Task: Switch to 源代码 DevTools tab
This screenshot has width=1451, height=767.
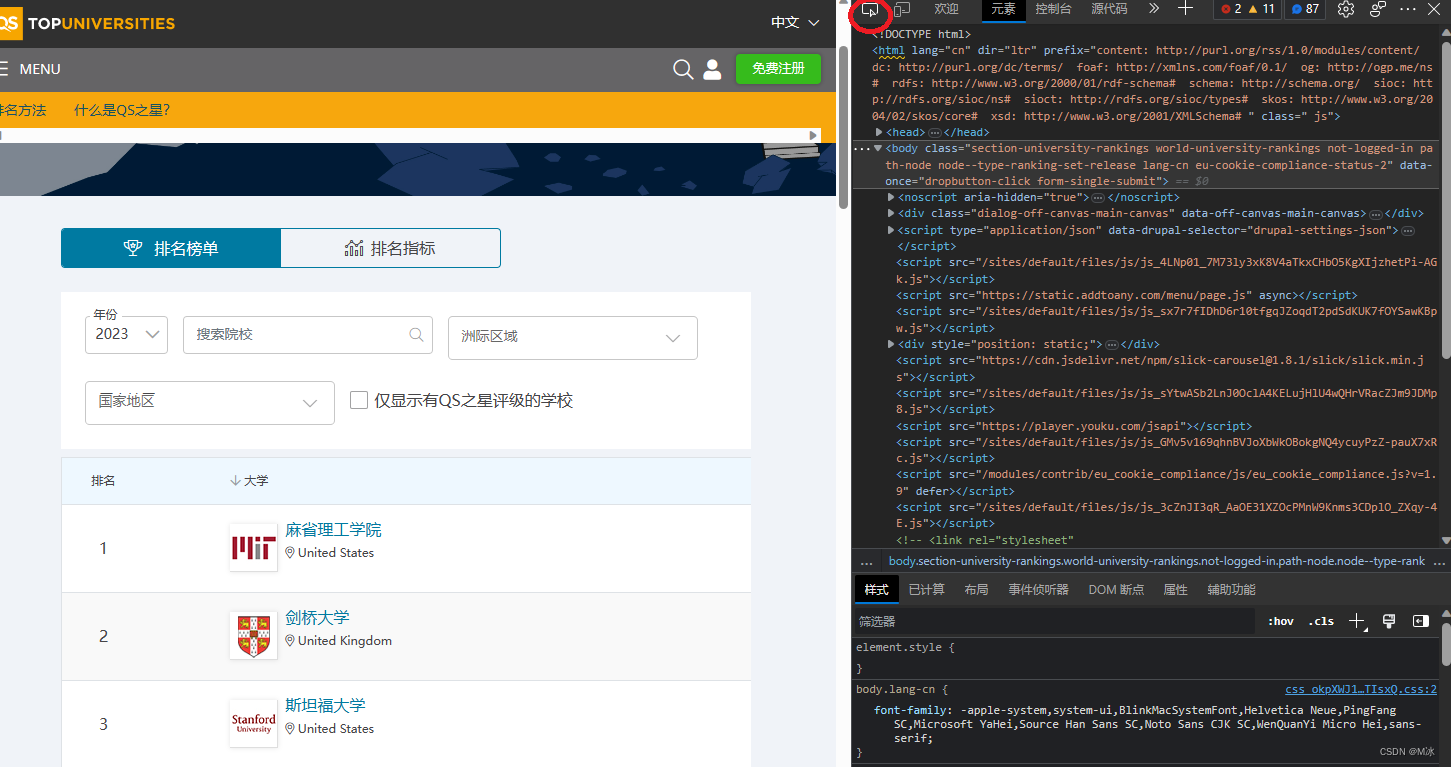Action: 1109,9
